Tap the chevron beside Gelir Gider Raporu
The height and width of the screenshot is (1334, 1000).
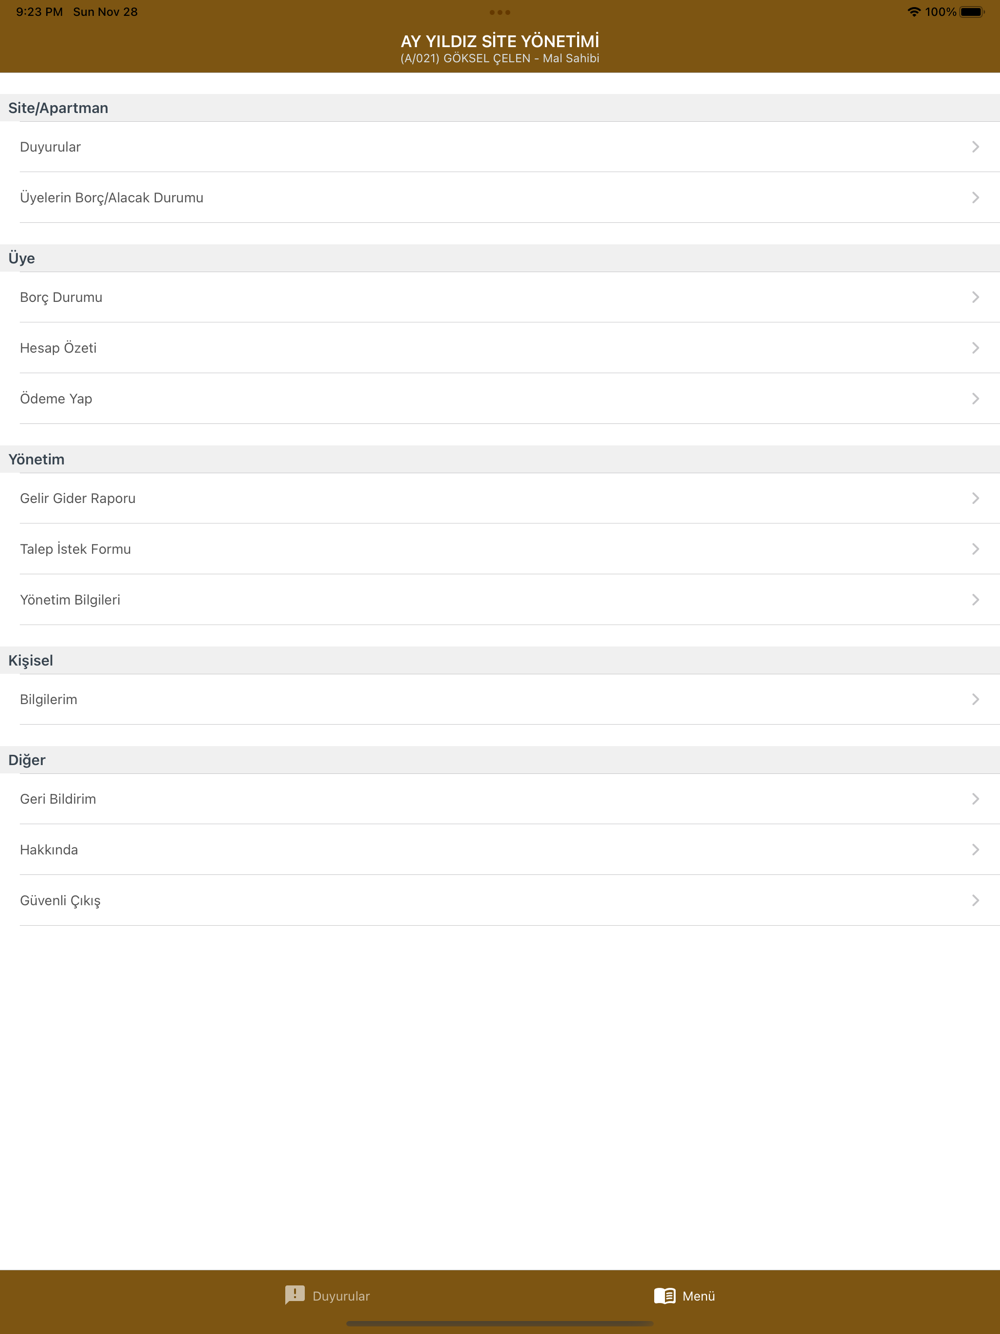975,498
